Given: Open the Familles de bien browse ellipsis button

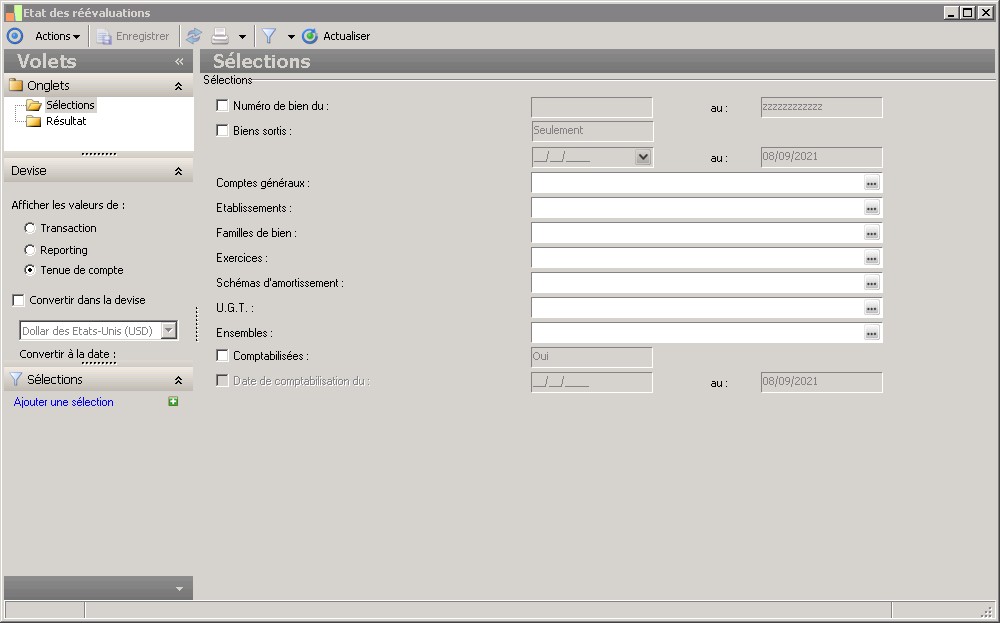Looking at the screenshot, I should pos(872,233).
